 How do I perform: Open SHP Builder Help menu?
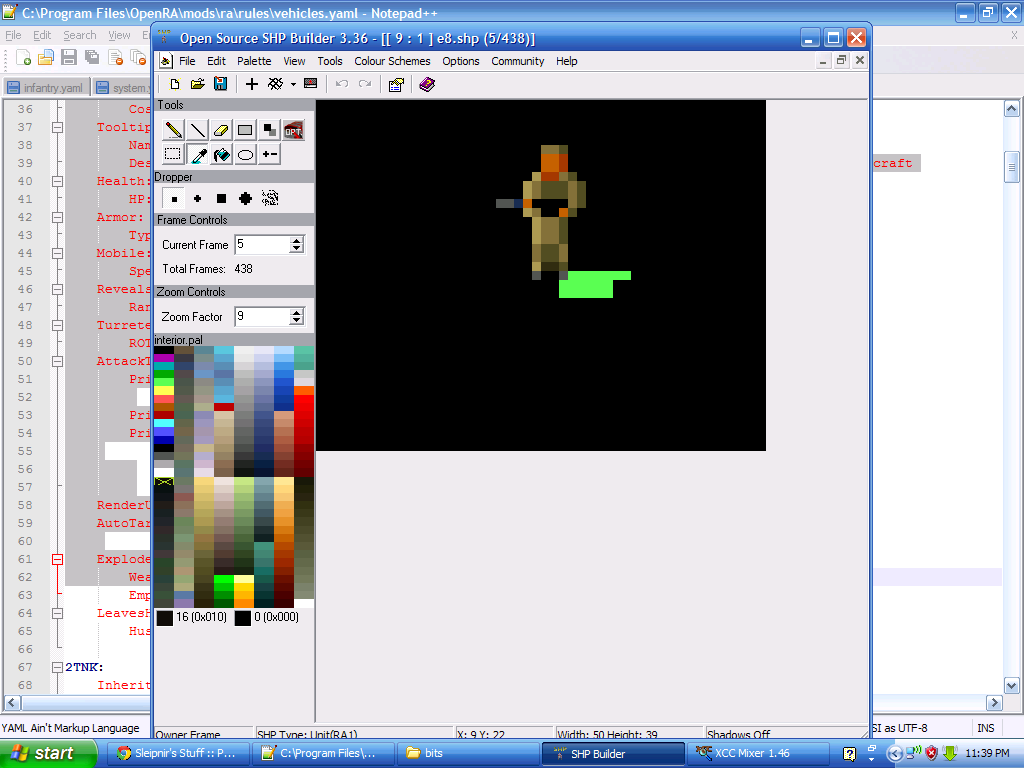coord(566,61)
